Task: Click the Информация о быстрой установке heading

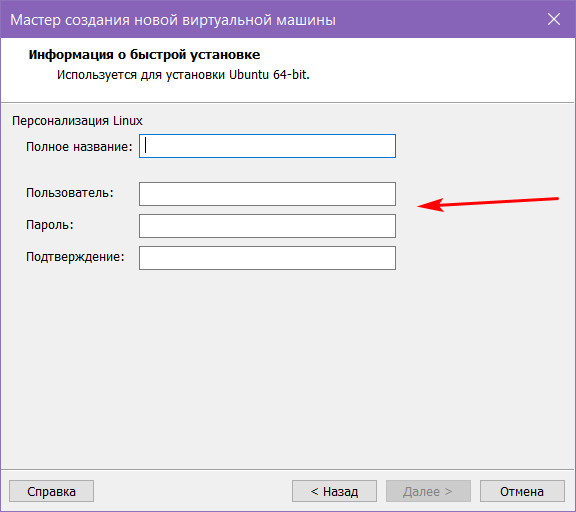Action: click(144, 55)
